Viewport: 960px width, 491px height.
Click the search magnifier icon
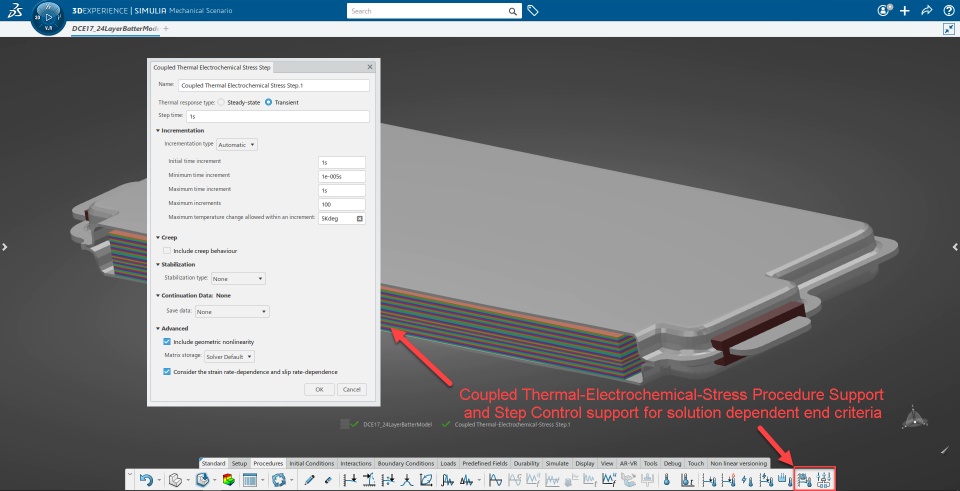(513, 11)
